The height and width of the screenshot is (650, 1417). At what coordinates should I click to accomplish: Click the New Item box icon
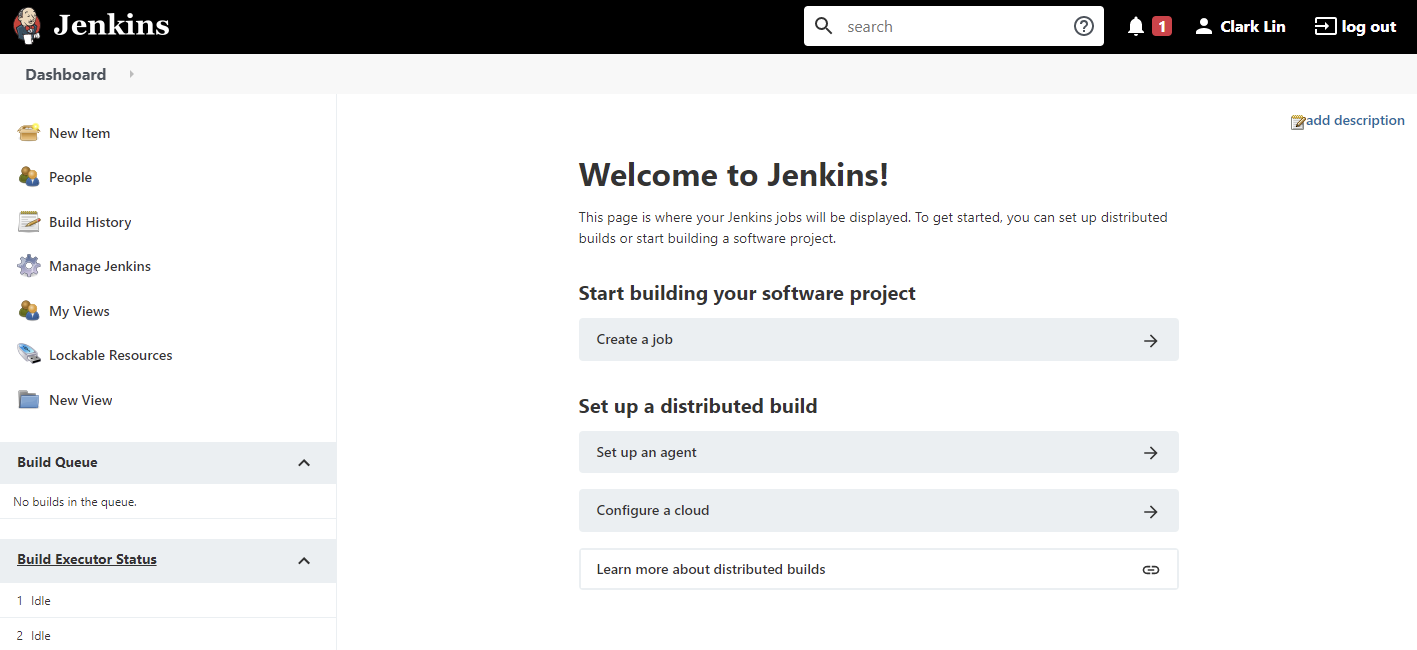[x=29, y=133]
